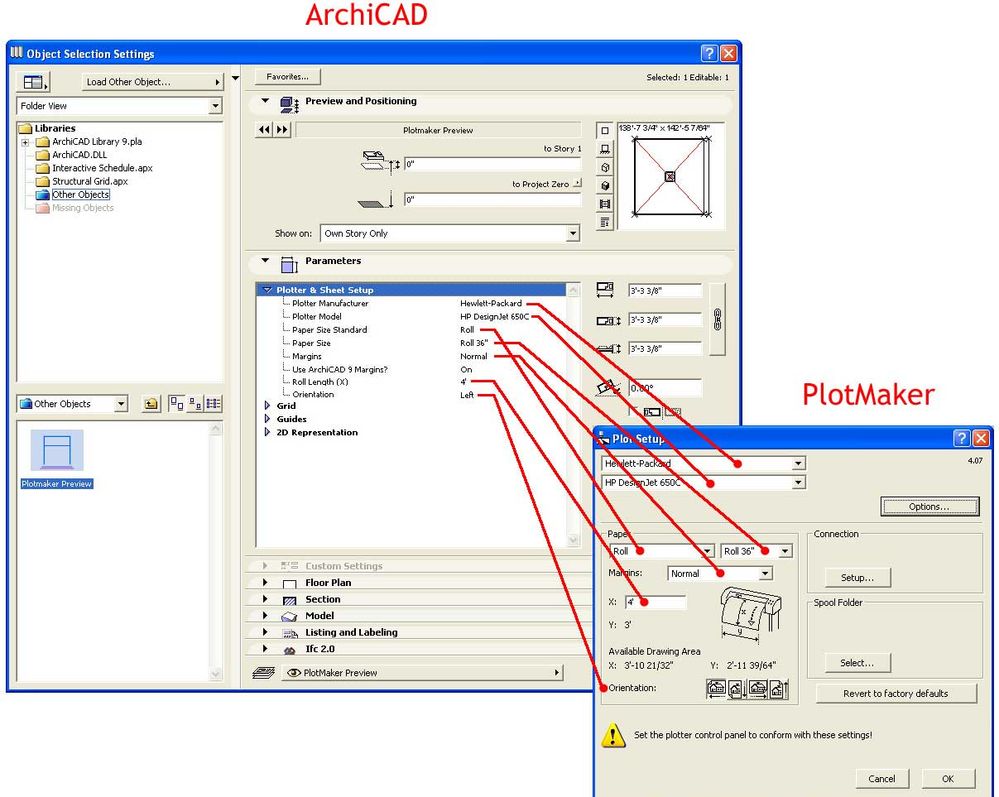Select 3D shaded preview cube icon
This screenshot has height=797, width=999.
tap(605, 186)
